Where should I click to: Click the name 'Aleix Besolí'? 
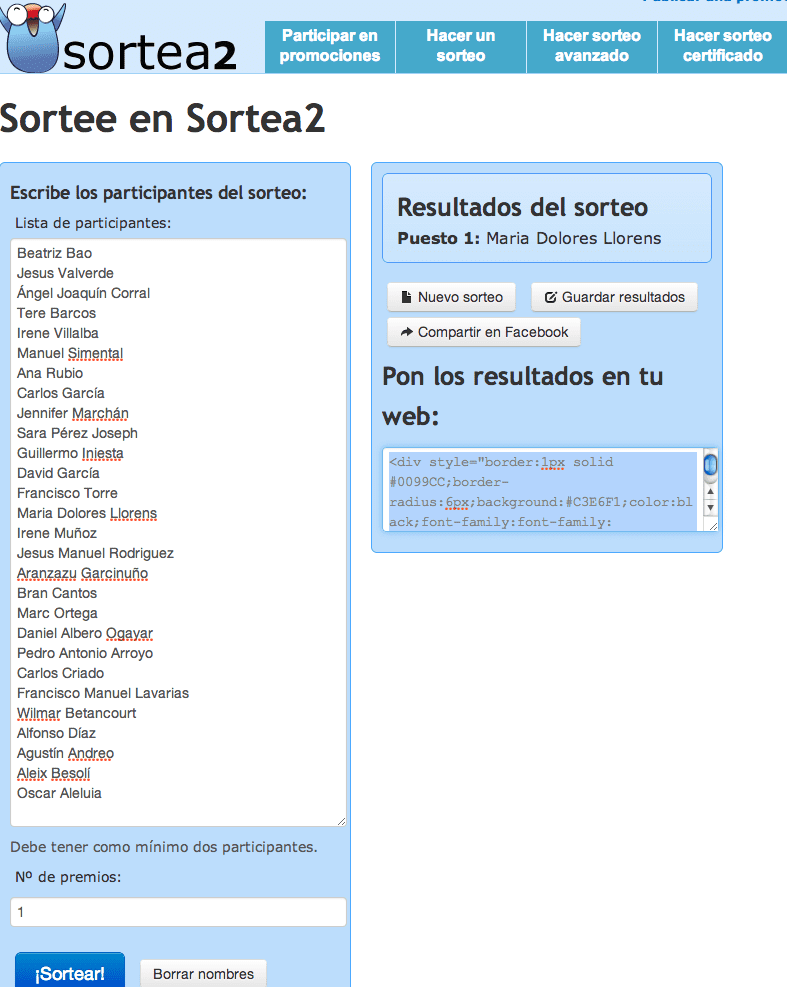[x=54, y=774]
